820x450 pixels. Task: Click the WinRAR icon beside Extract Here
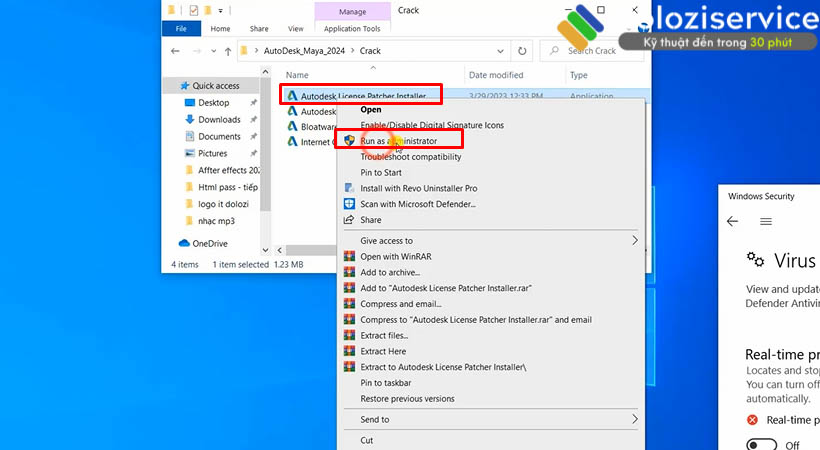point(349,351)
